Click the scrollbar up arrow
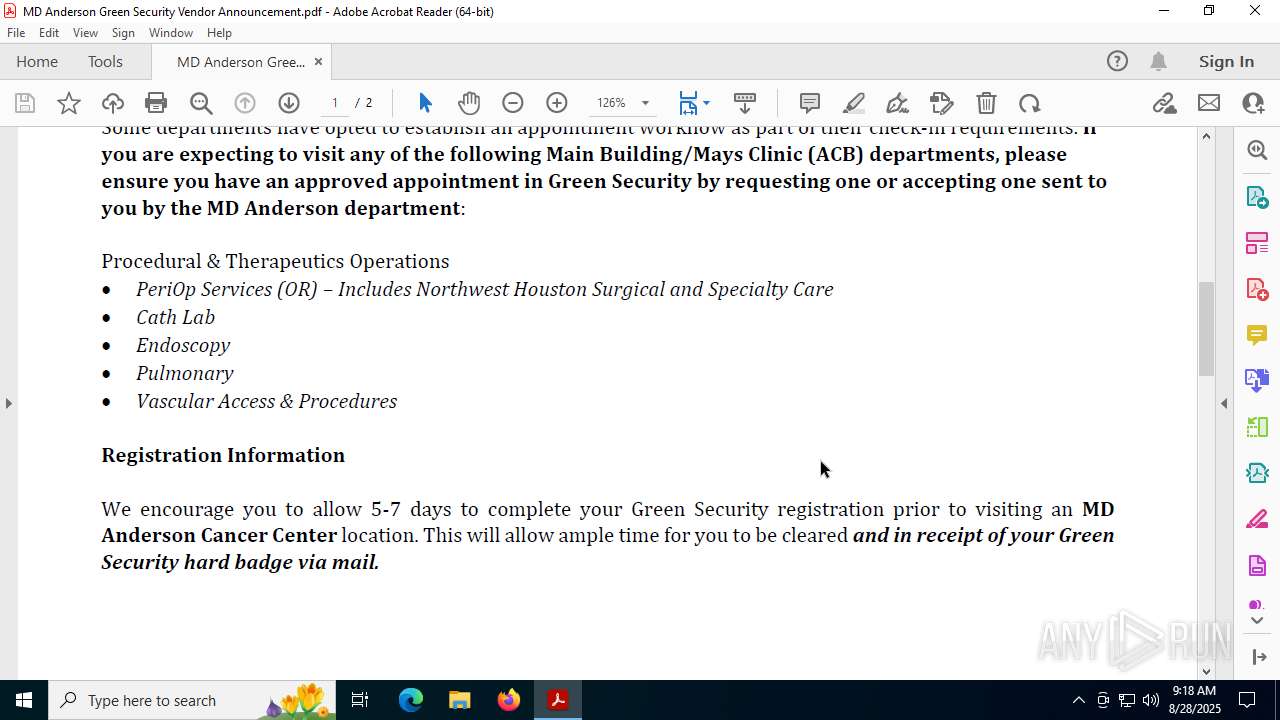This screenshot has width=1280, height=720. click(1206, 136)
